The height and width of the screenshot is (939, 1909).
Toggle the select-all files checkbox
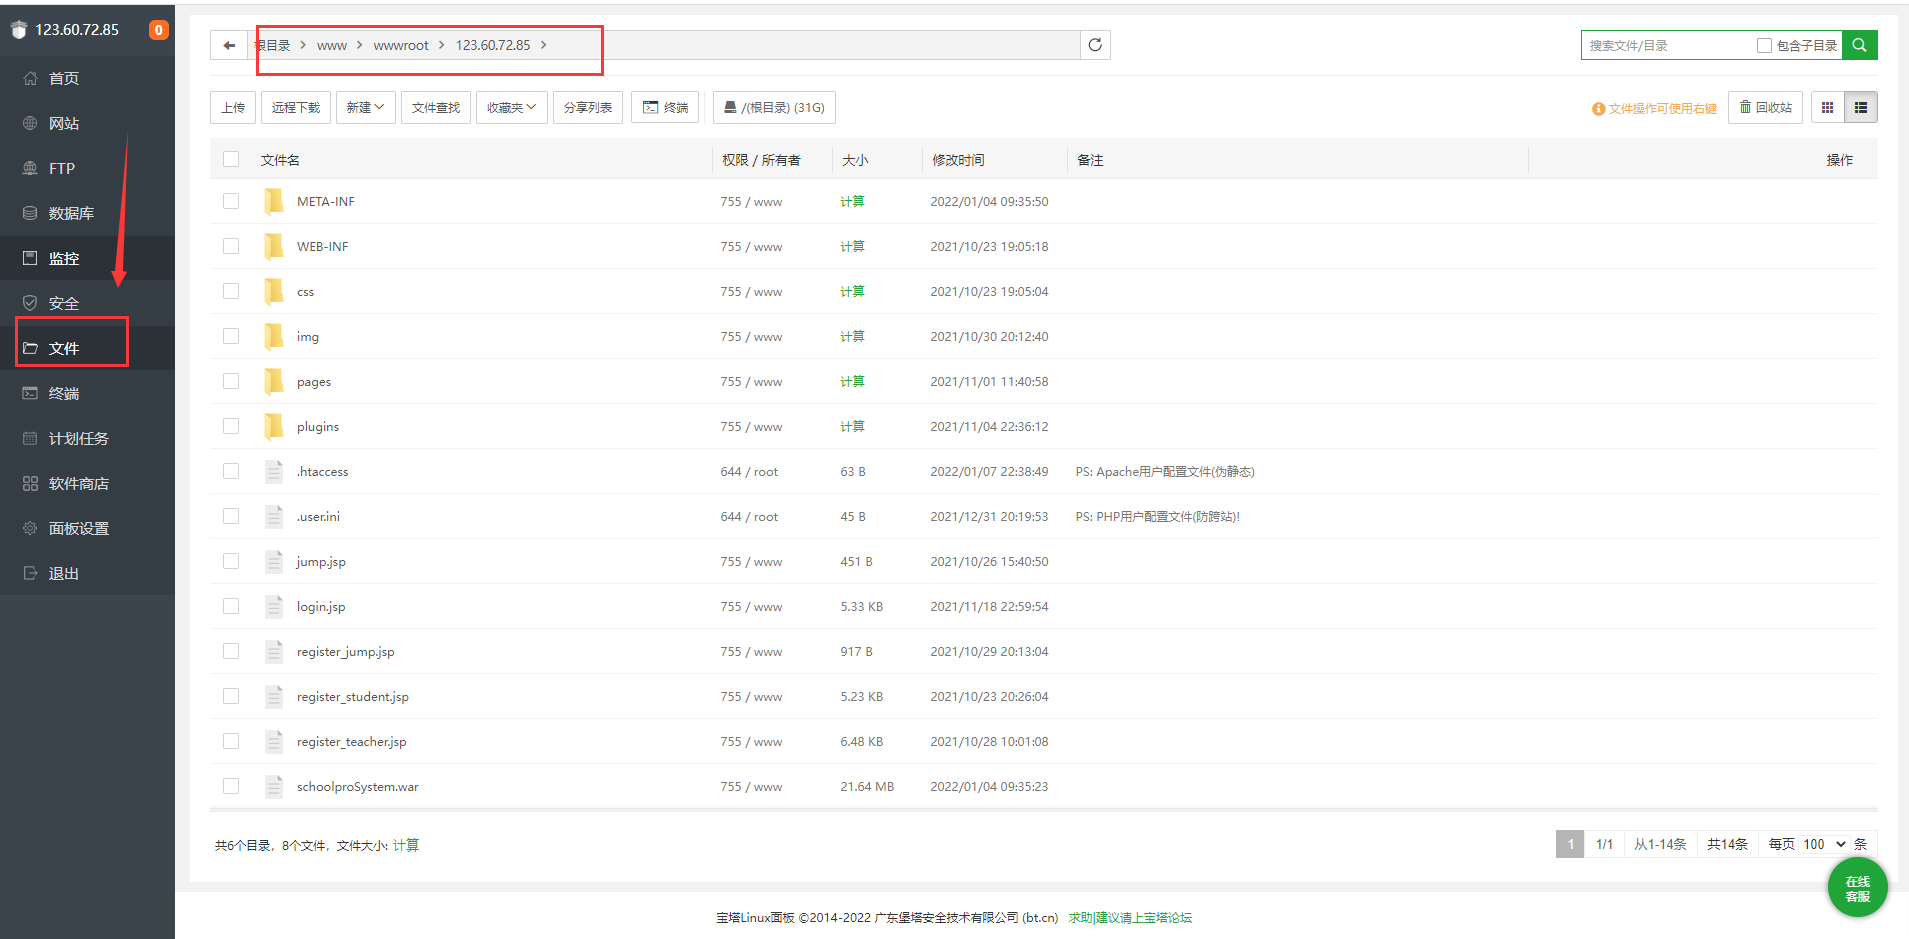coord(231,159)
